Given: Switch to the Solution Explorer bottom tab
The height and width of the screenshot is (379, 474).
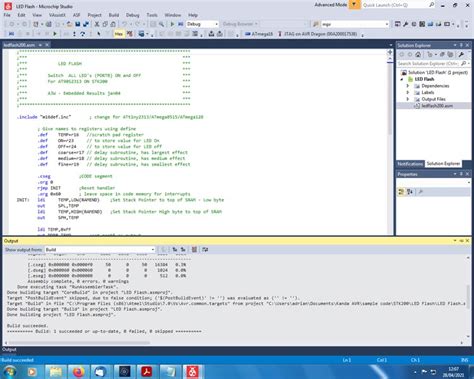Looking at the screenshot, I should pos(443,164).
